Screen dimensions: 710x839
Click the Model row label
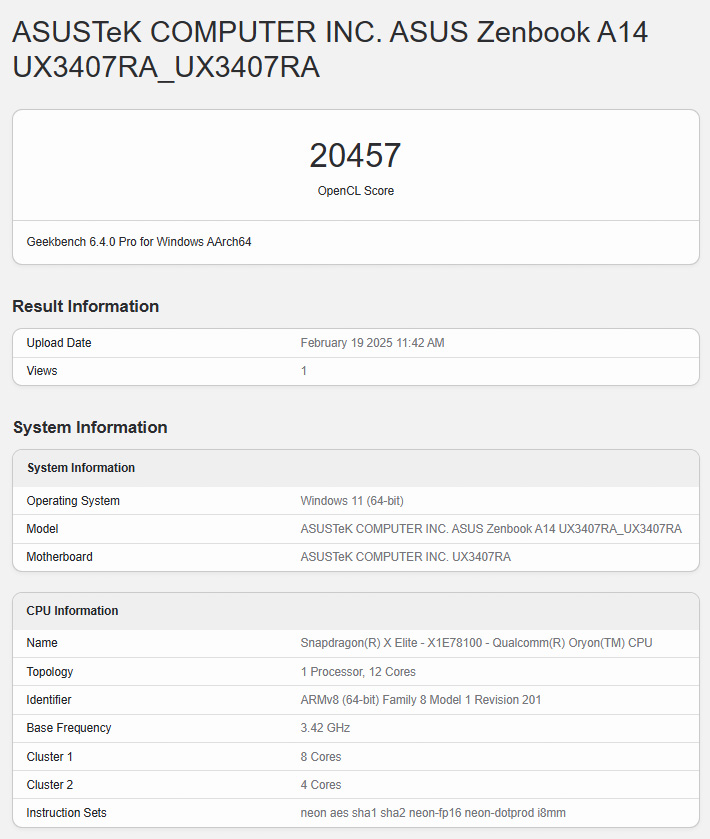point(42,529)
